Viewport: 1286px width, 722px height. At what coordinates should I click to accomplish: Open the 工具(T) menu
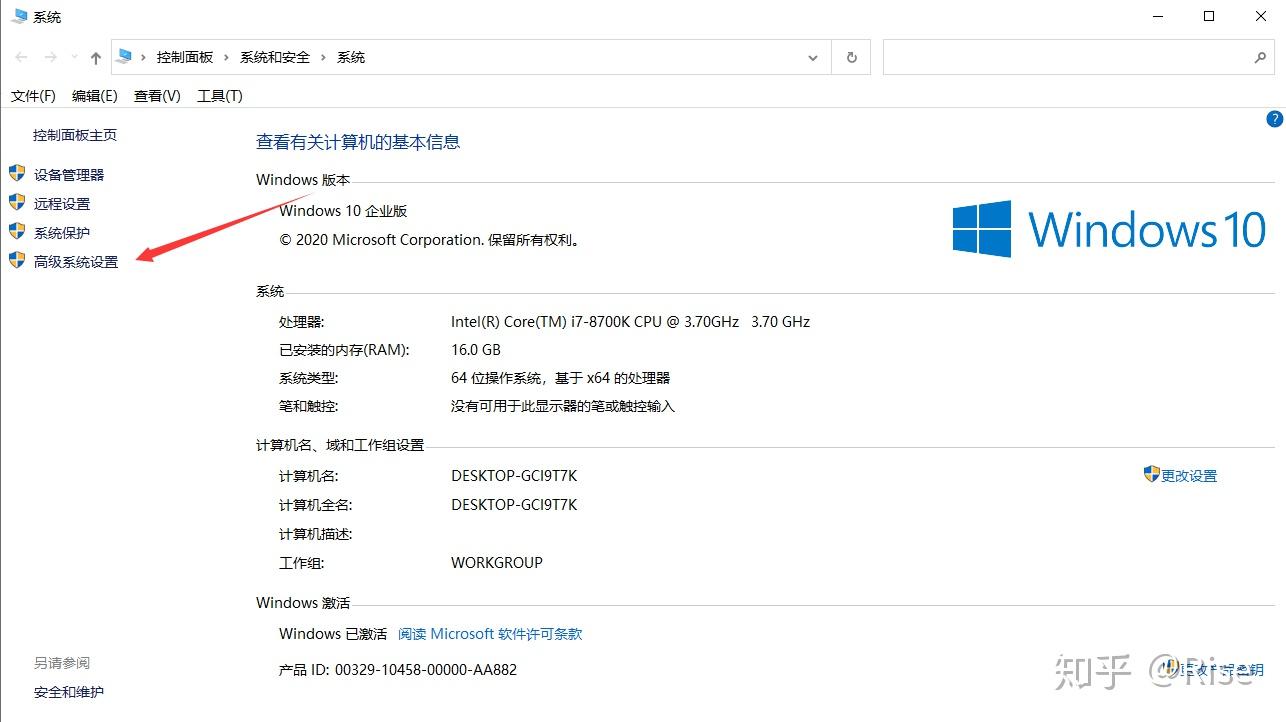220,96
